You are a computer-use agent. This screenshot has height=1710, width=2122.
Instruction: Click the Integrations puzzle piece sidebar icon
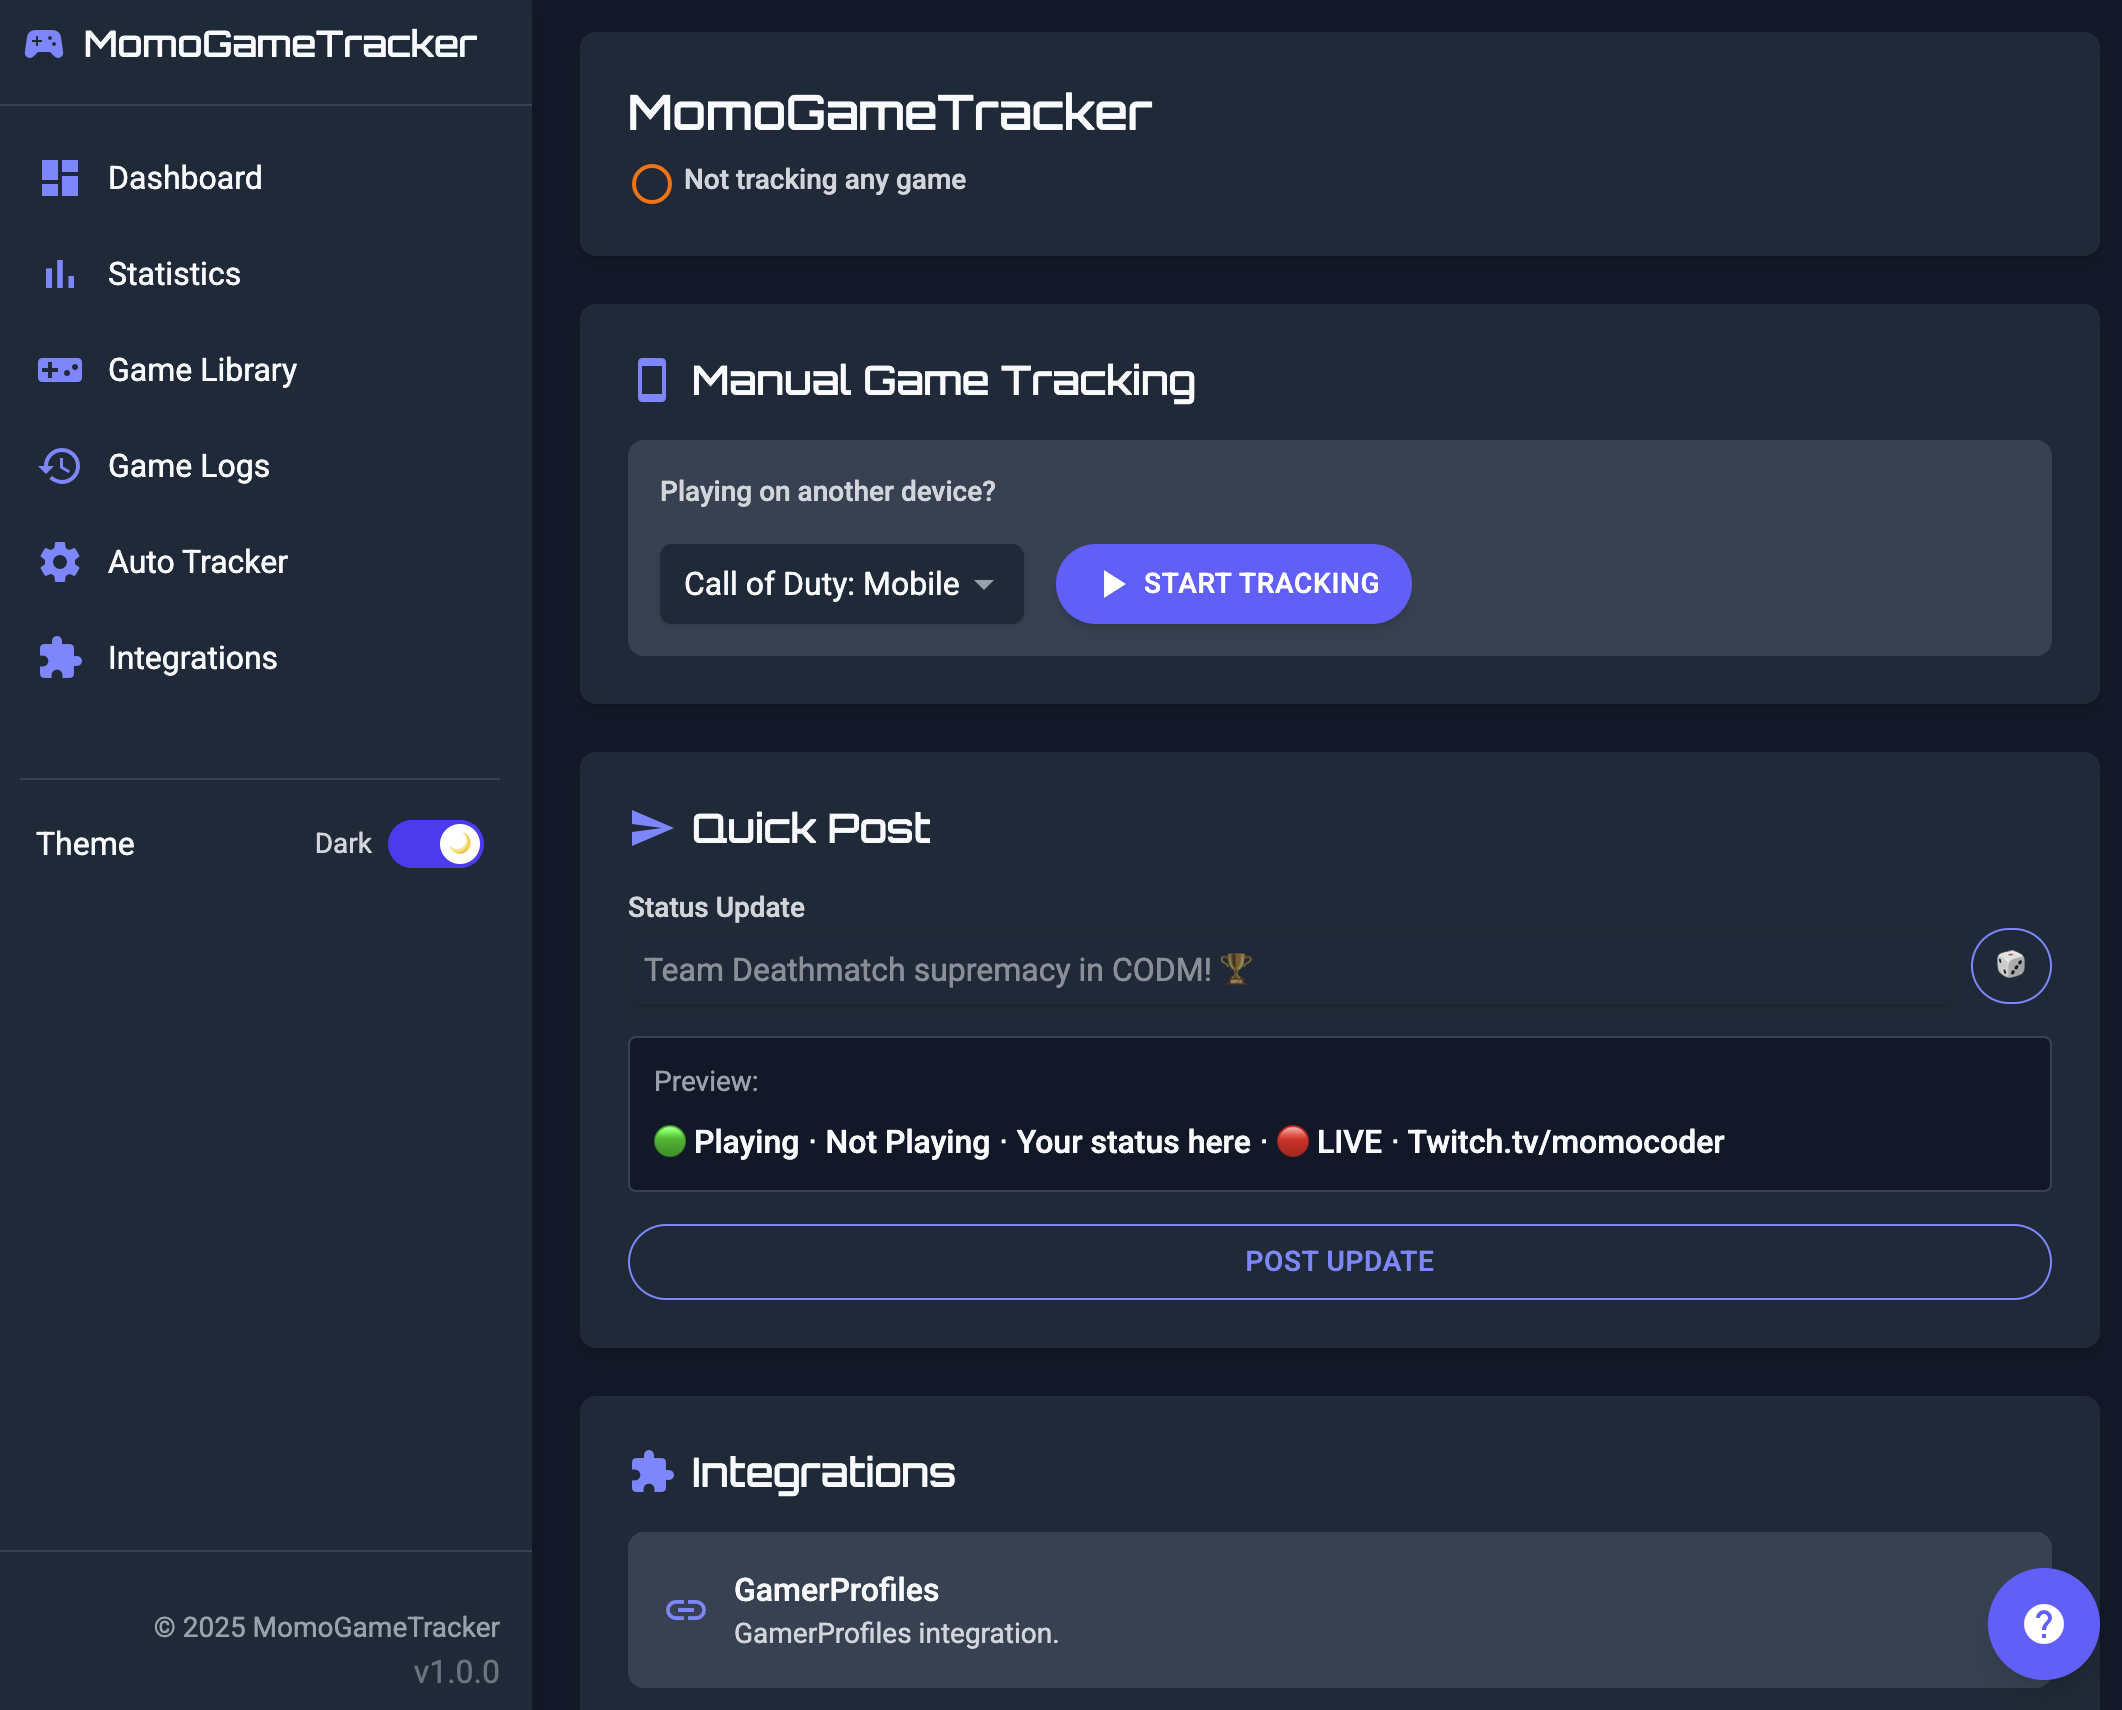(x=60, y=658)
